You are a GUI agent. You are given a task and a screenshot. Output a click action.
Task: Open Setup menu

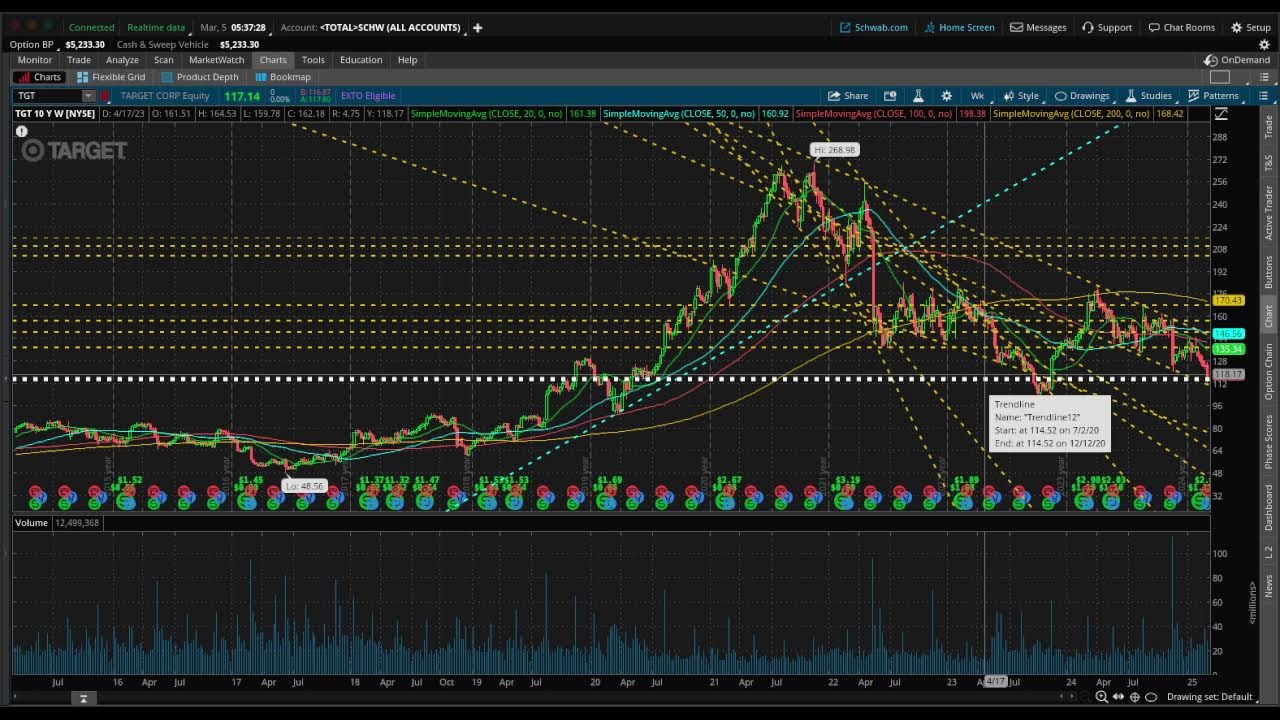click(1250, 27)
